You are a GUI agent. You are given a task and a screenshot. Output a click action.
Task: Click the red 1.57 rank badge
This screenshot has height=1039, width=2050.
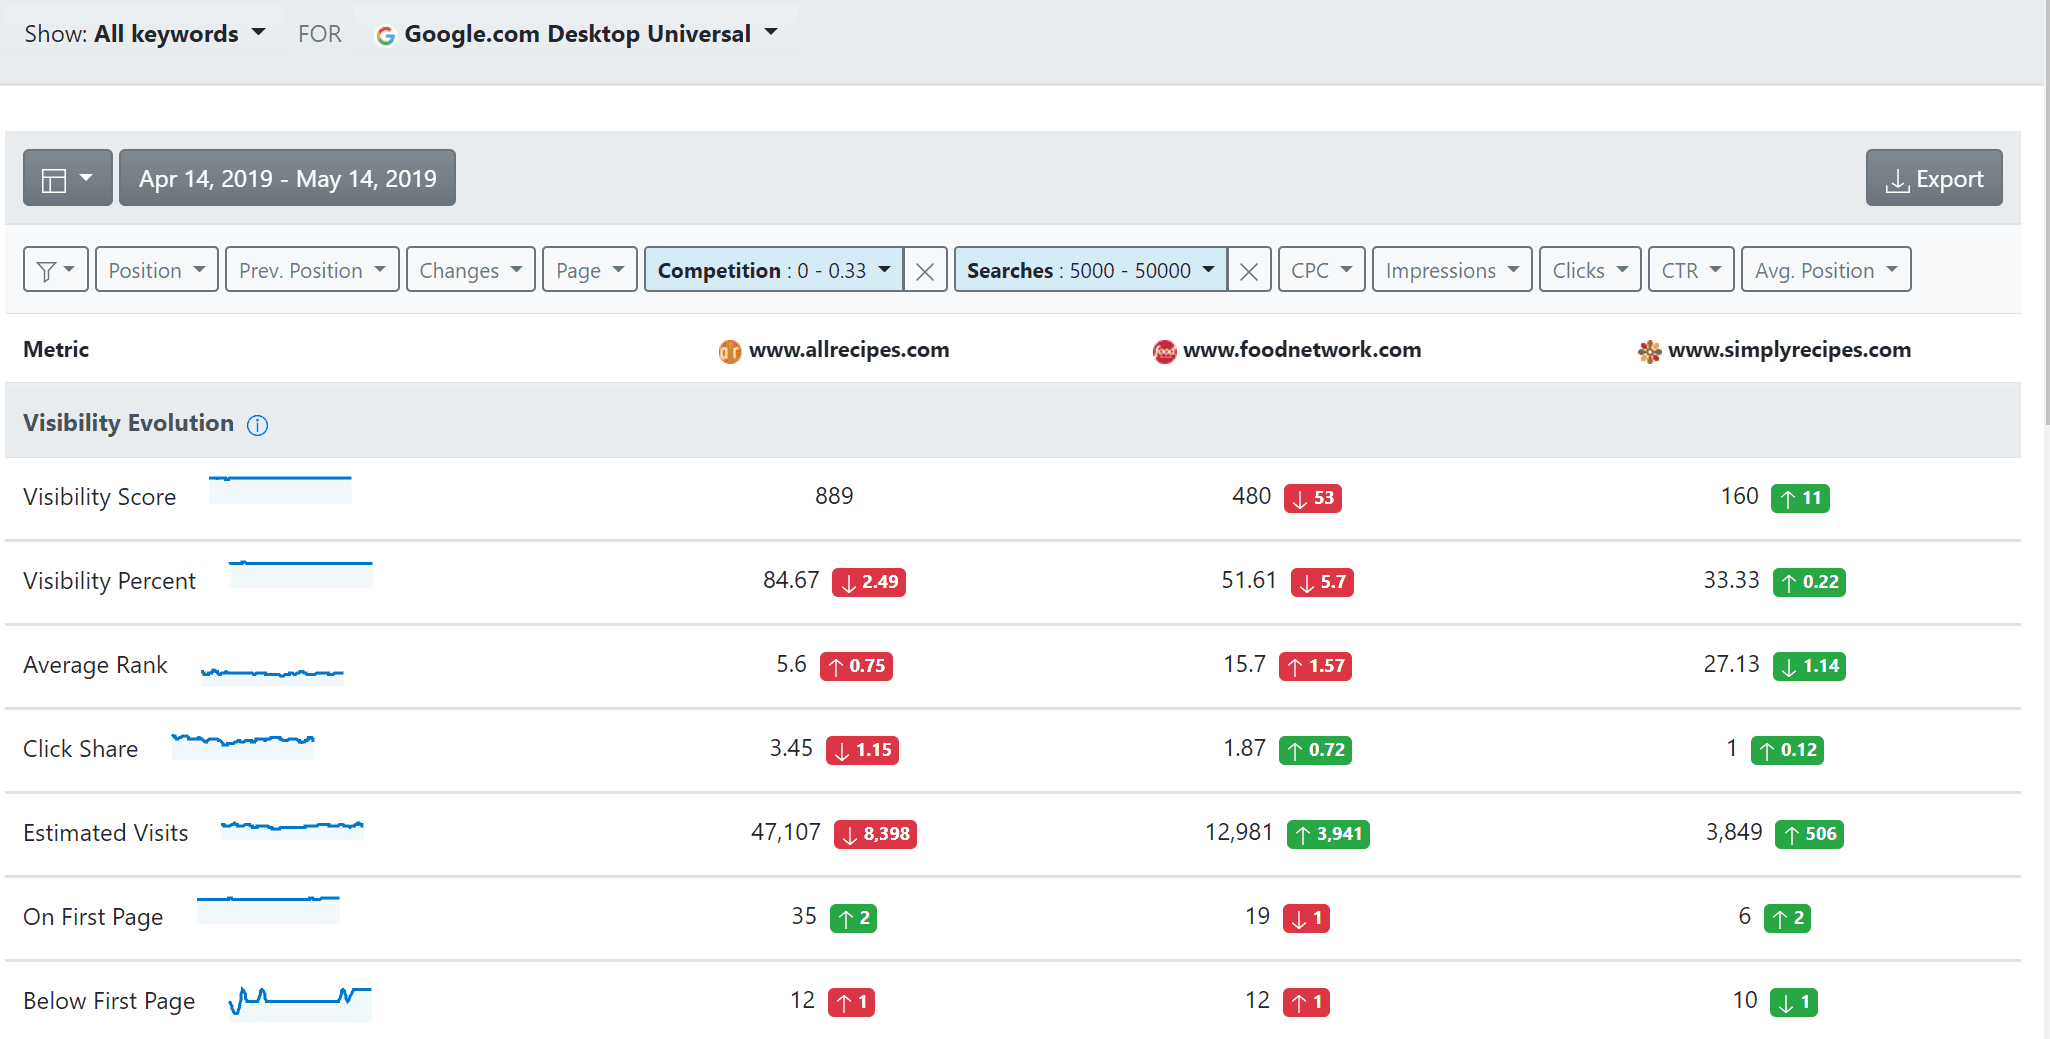click(1315, 666)
